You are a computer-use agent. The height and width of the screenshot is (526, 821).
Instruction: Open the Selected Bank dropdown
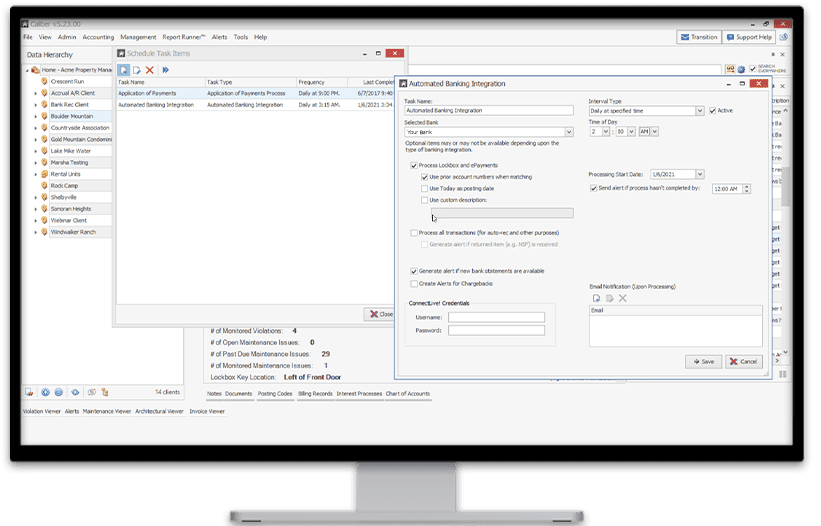tap(568, 131)
